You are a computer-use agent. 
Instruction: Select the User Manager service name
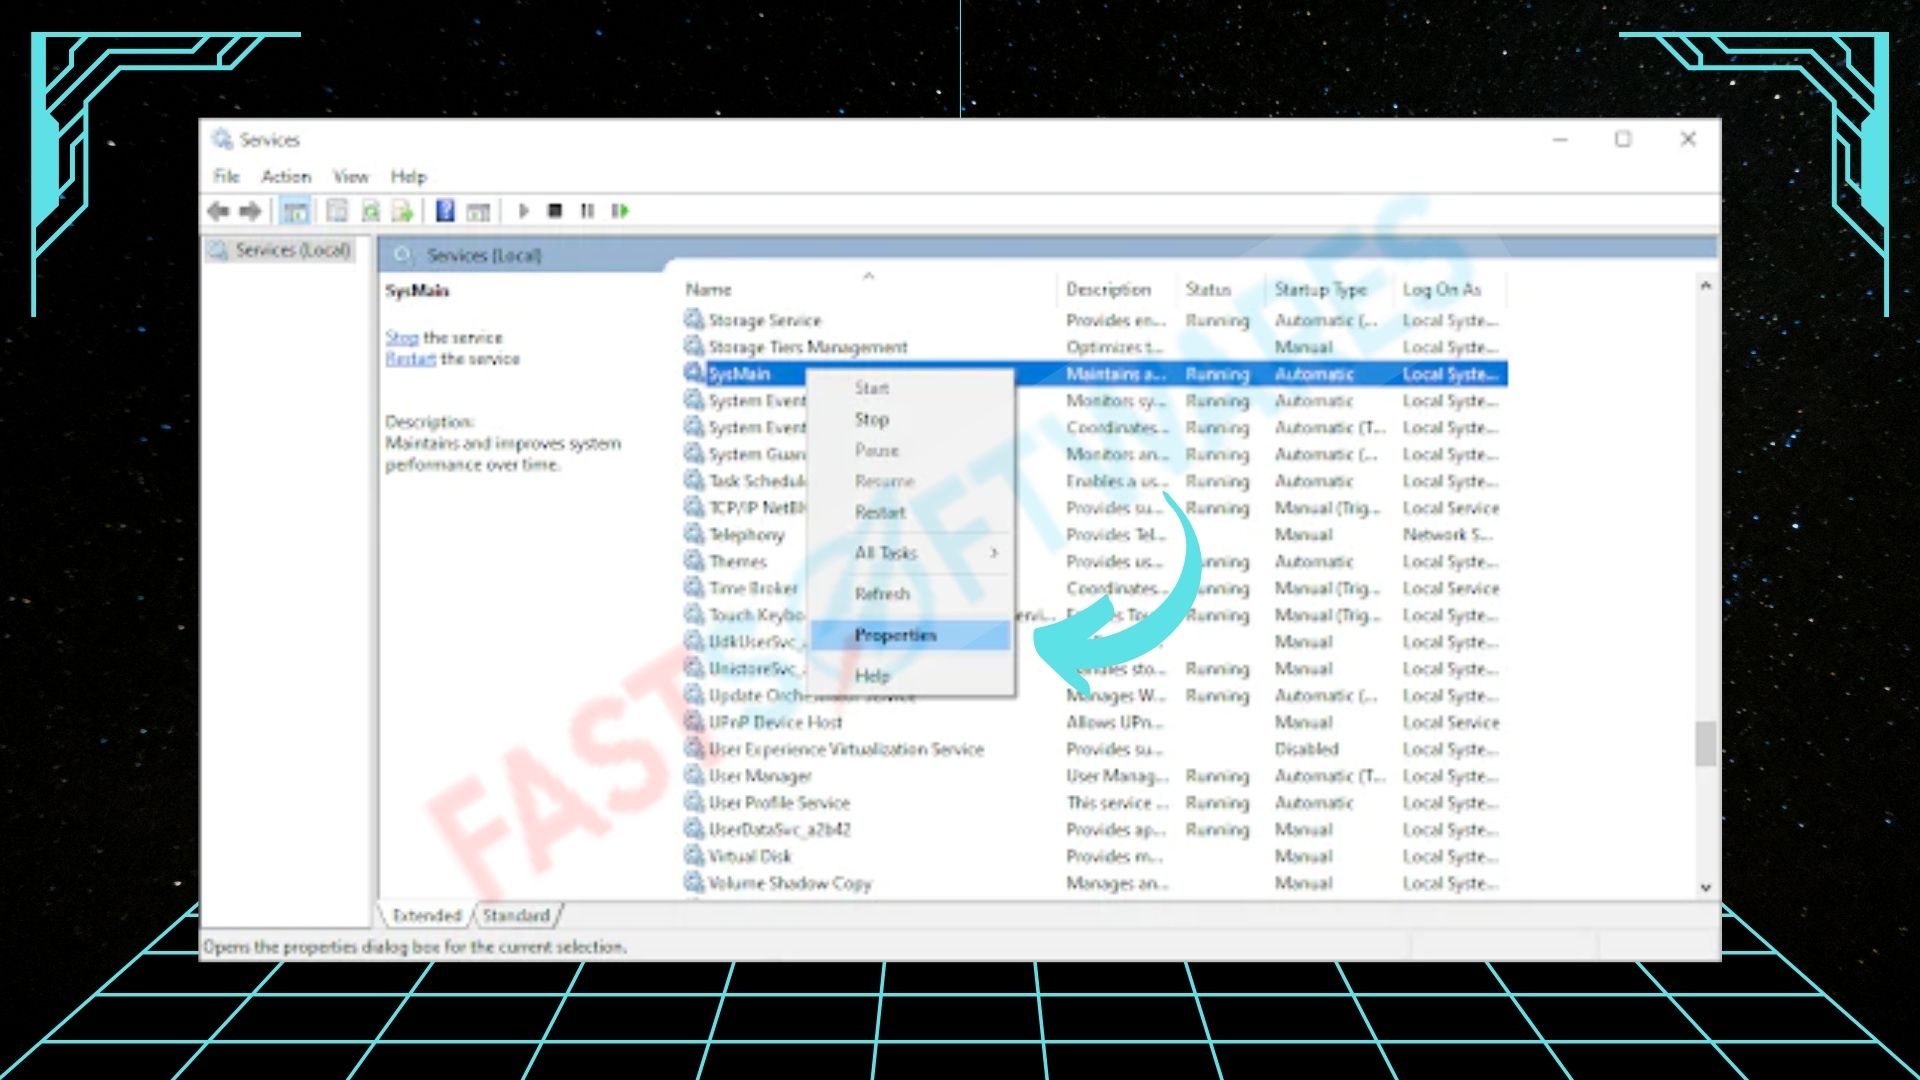(760, 776)
